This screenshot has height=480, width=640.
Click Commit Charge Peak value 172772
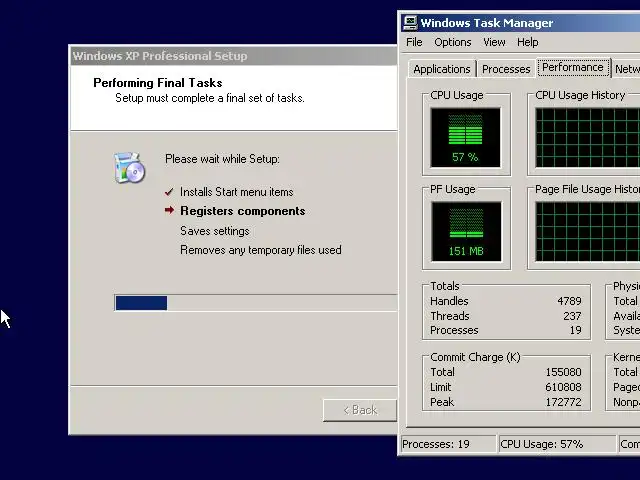563,402
